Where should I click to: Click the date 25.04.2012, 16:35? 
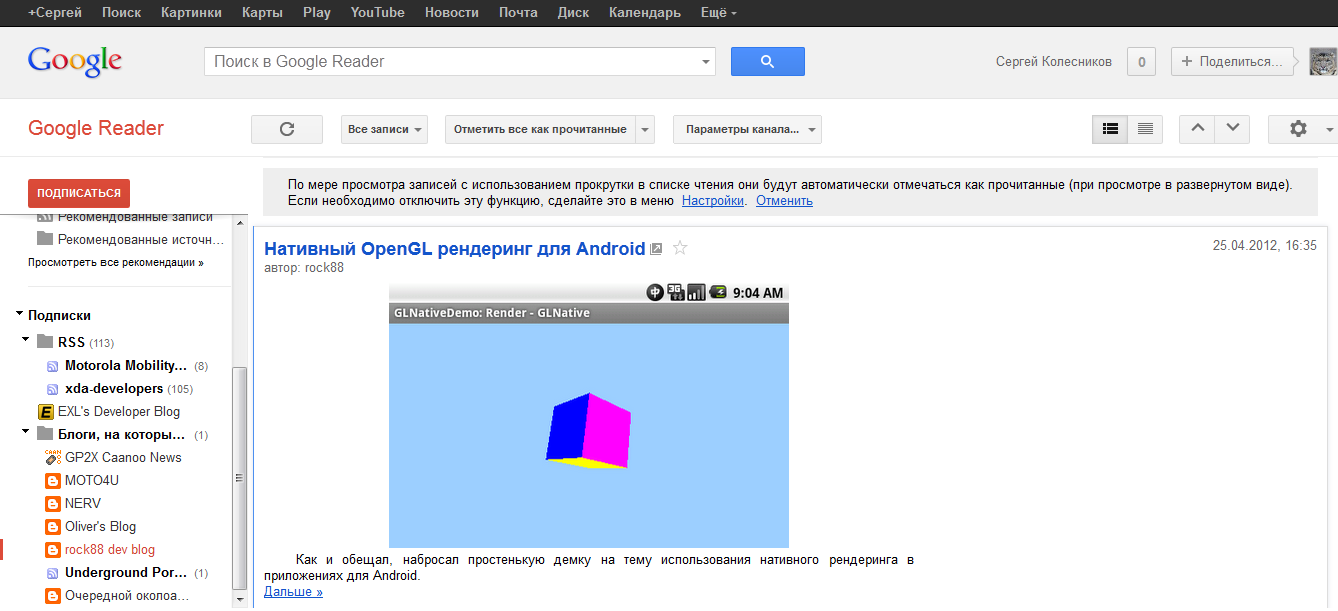pyautogui.click(x=1265, y=245)
